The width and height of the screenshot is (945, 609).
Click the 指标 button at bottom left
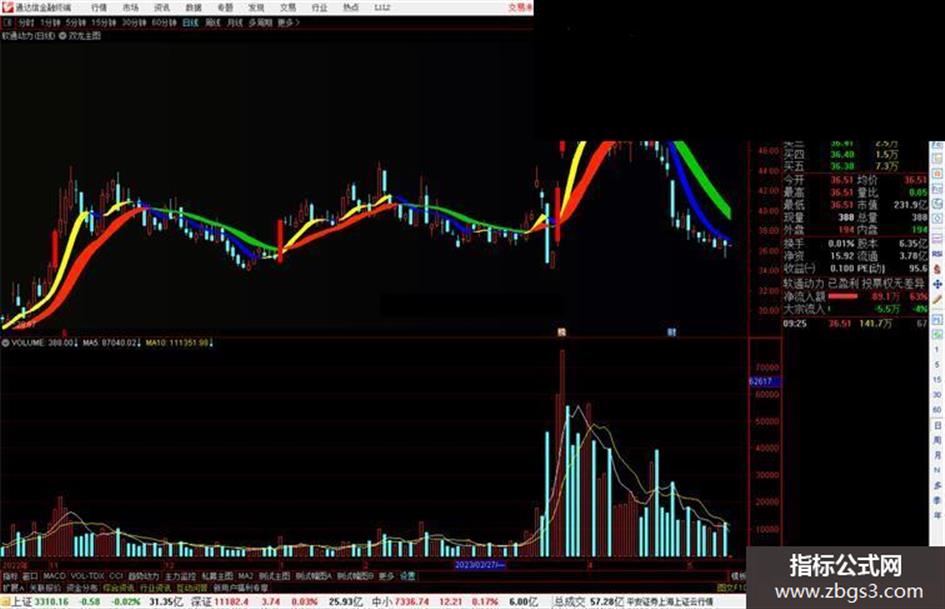pyautogui.click(x=10, y=576)
